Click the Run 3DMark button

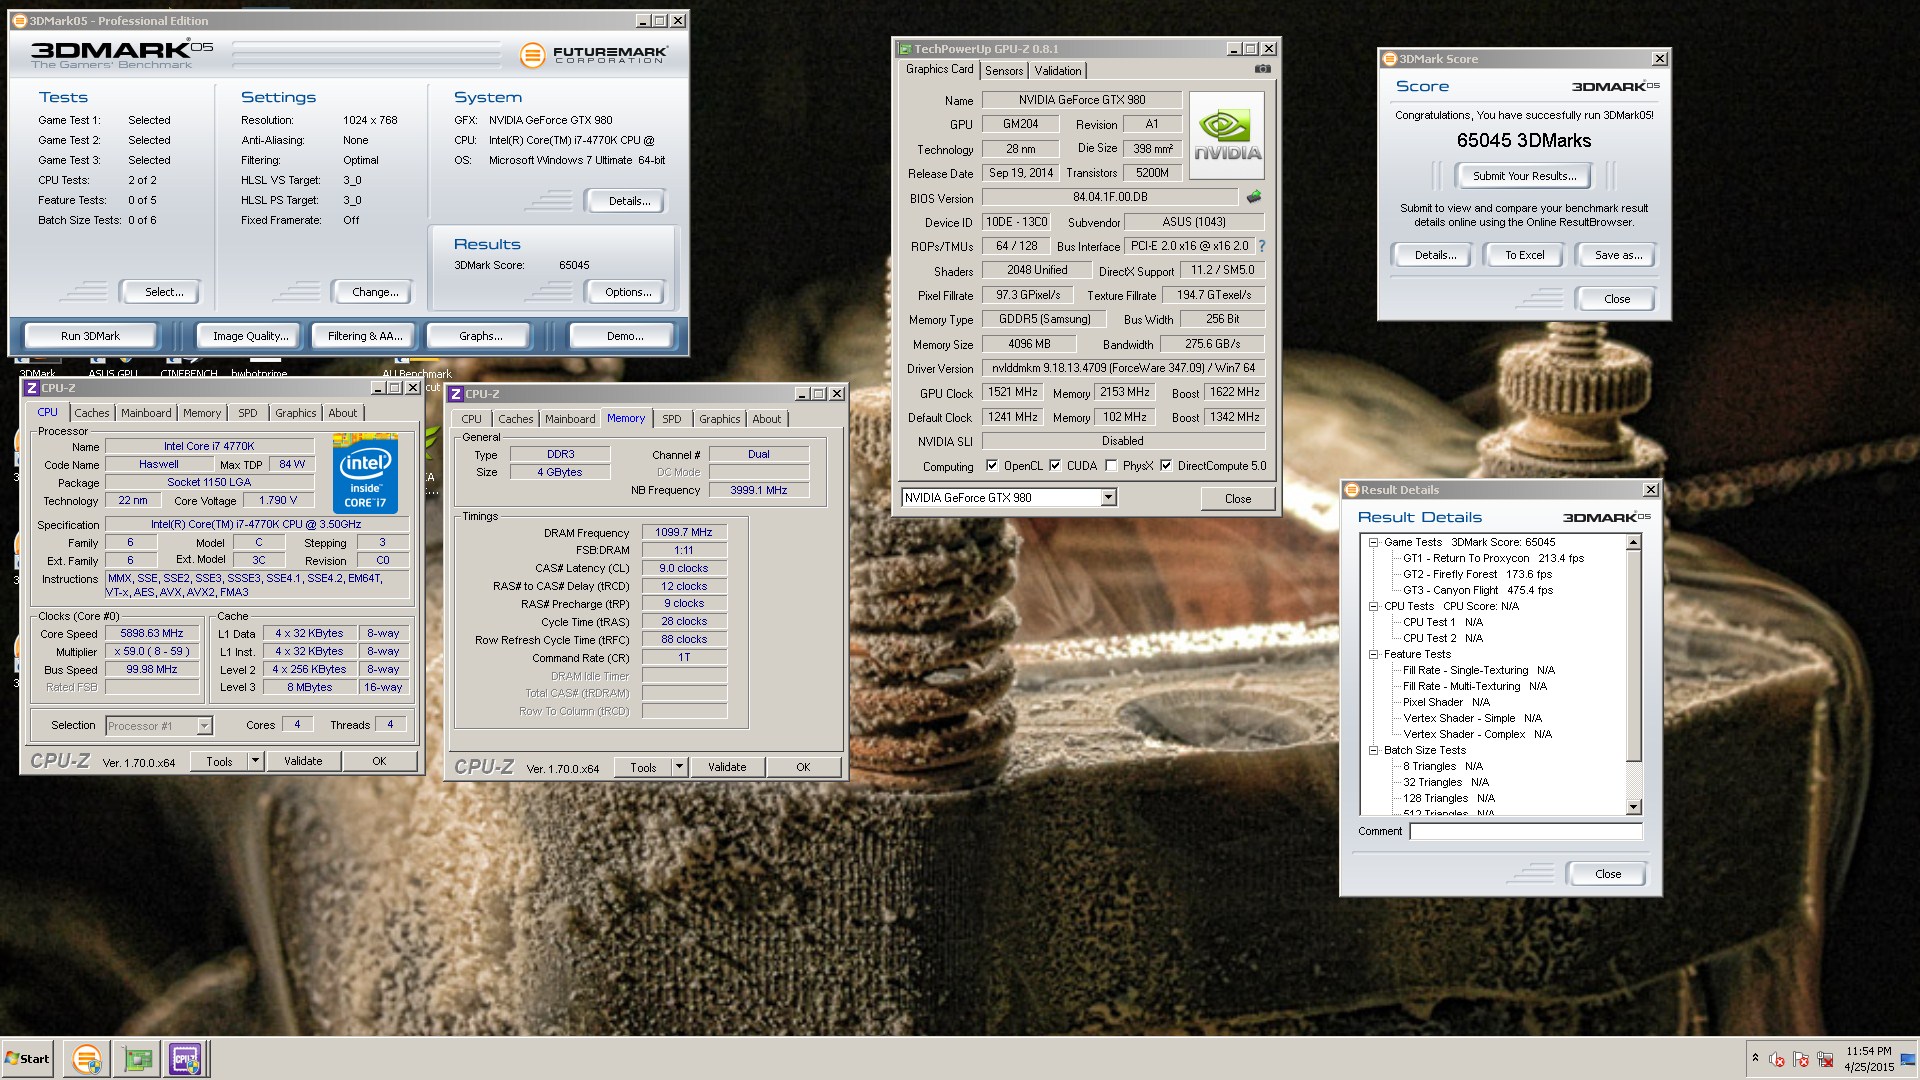click(90, 336)
